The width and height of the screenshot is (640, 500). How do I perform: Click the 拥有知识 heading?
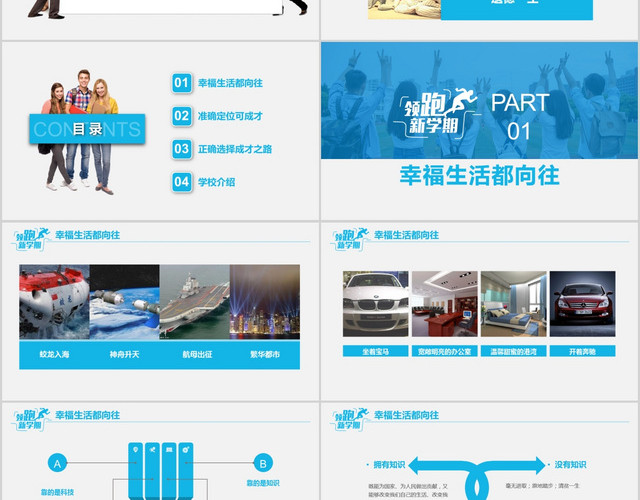[389, 464]
